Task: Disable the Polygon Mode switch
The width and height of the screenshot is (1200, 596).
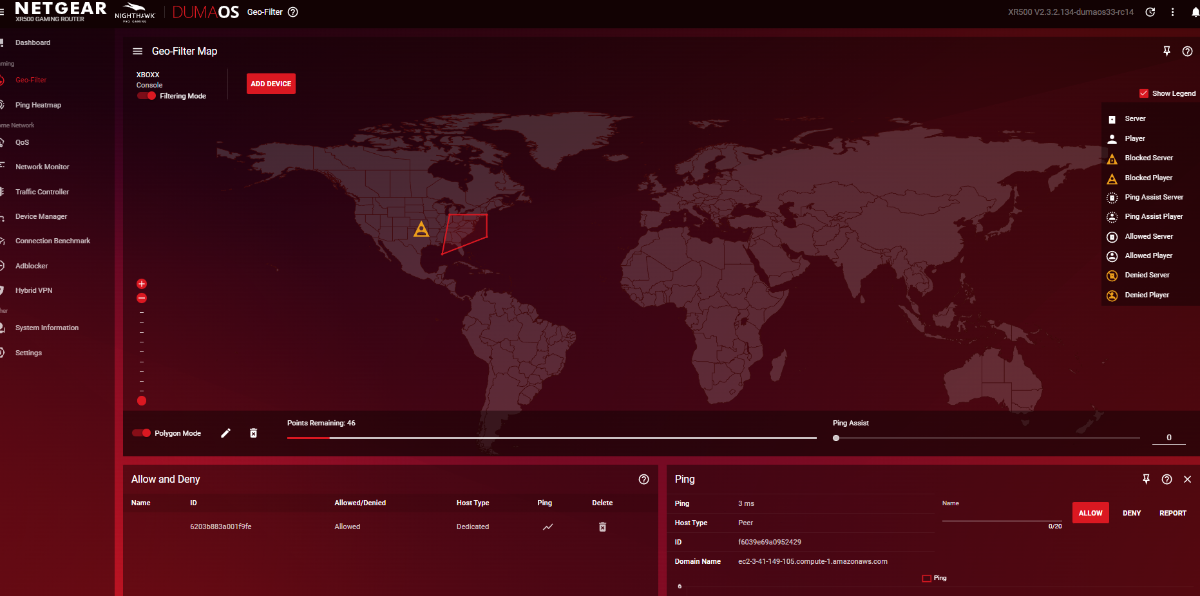Action: pos(142,433)
